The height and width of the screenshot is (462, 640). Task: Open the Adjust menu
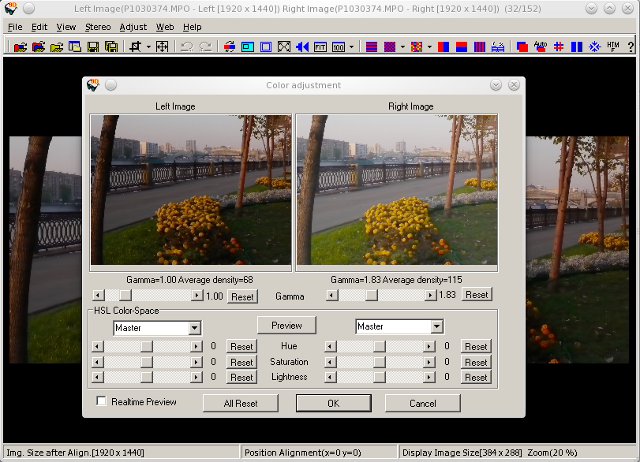tap(133, 27)
